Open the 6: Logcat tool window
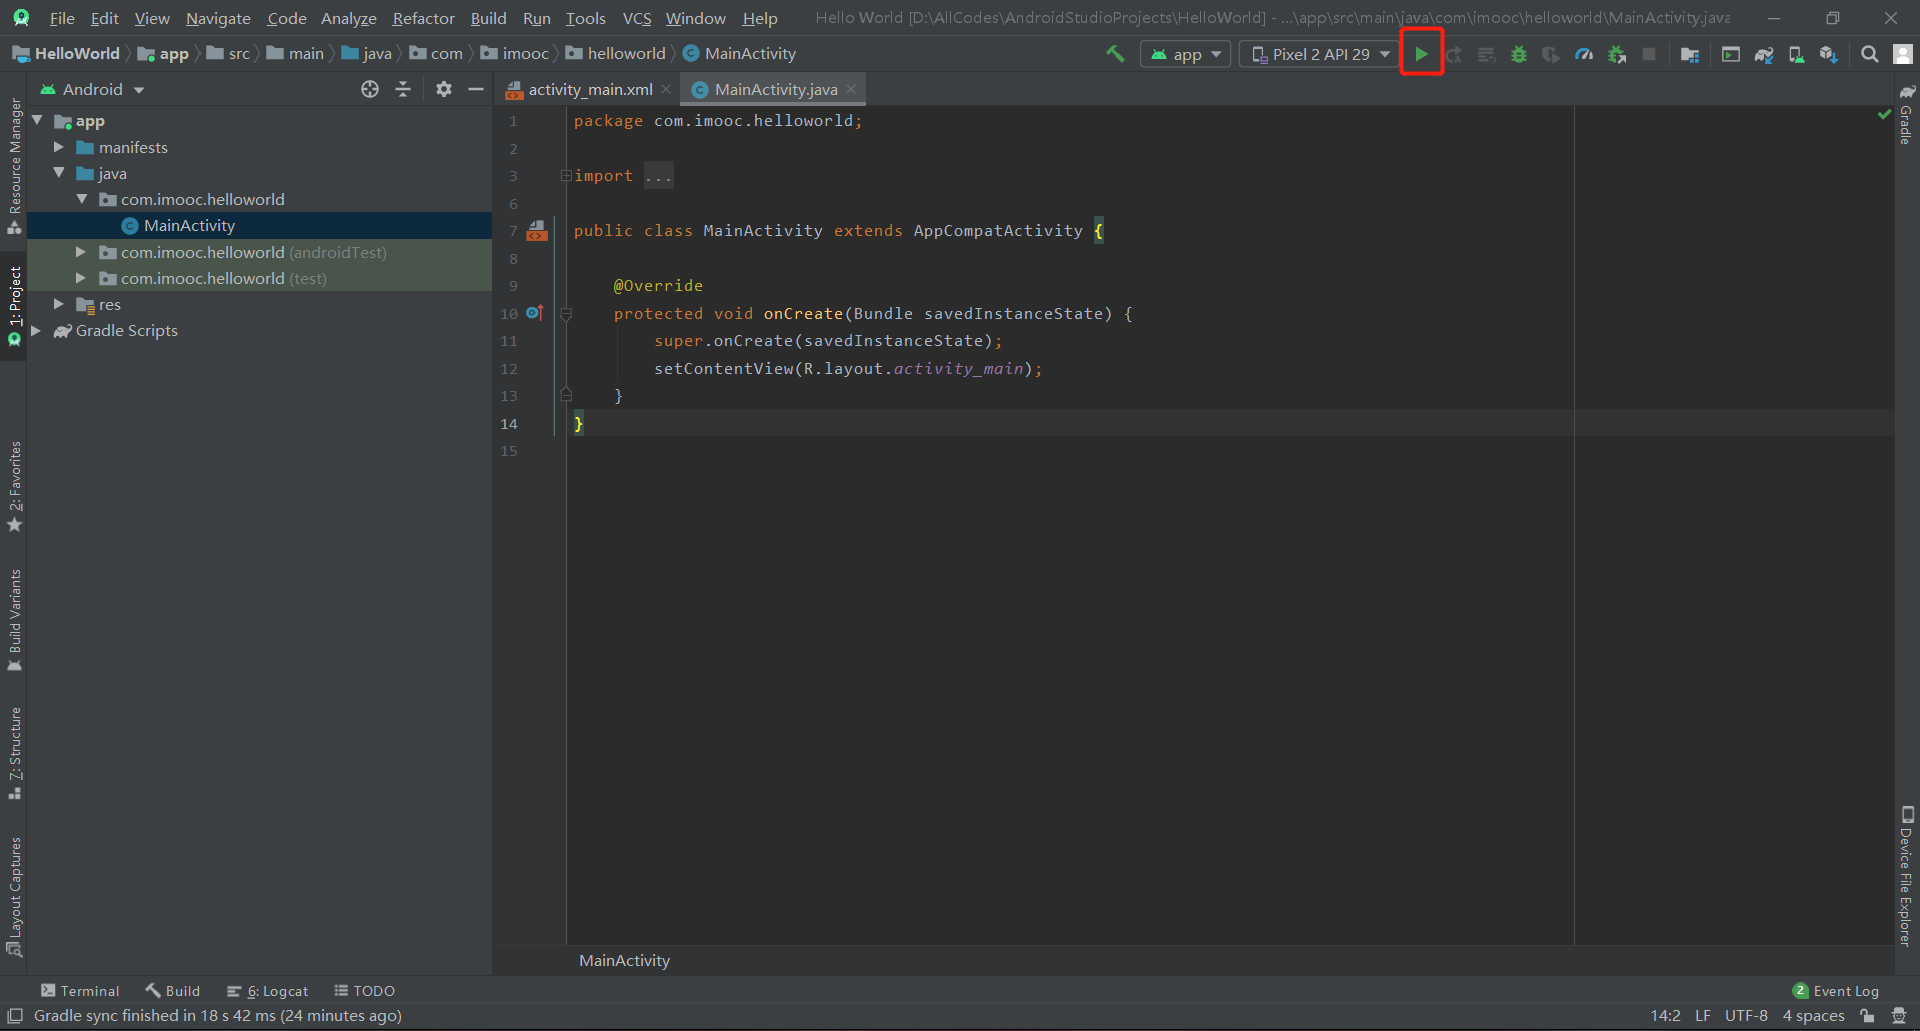 coord(267,990)
